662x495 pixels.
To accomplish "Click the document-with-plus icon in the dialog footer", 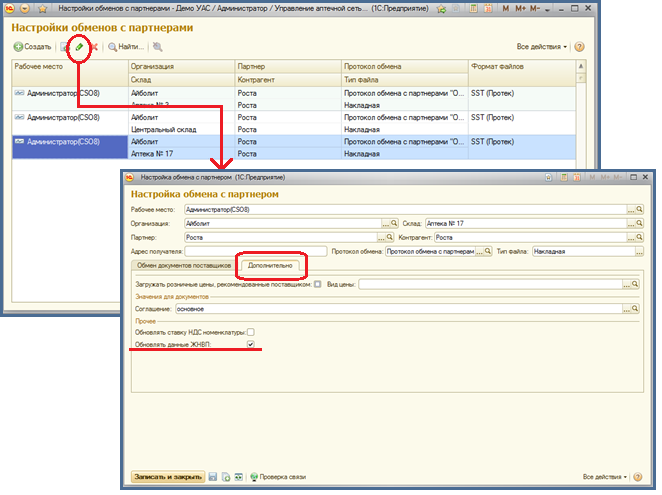I will coord(226,477).
